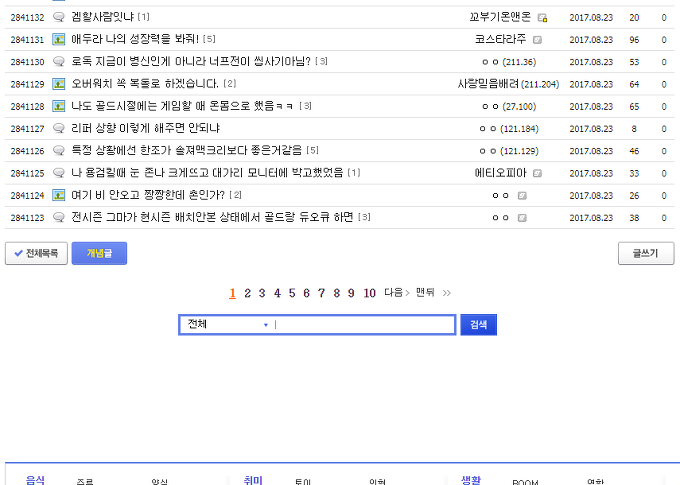680x485 pixels.
Task: Click 음식 category in footer
Action: (35, 480)
